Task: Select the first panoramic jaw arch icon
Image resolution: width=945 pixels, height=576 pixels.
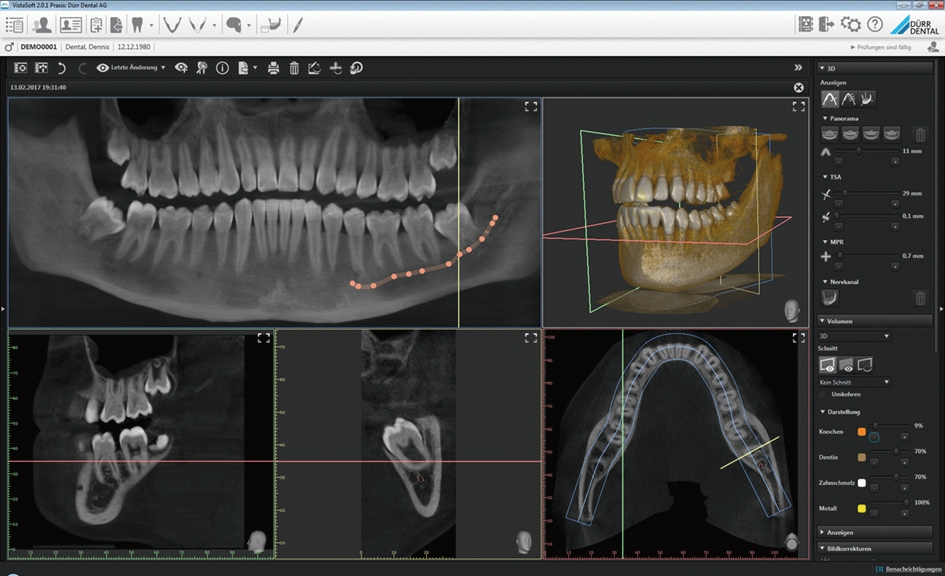Action: coord(172,25)
